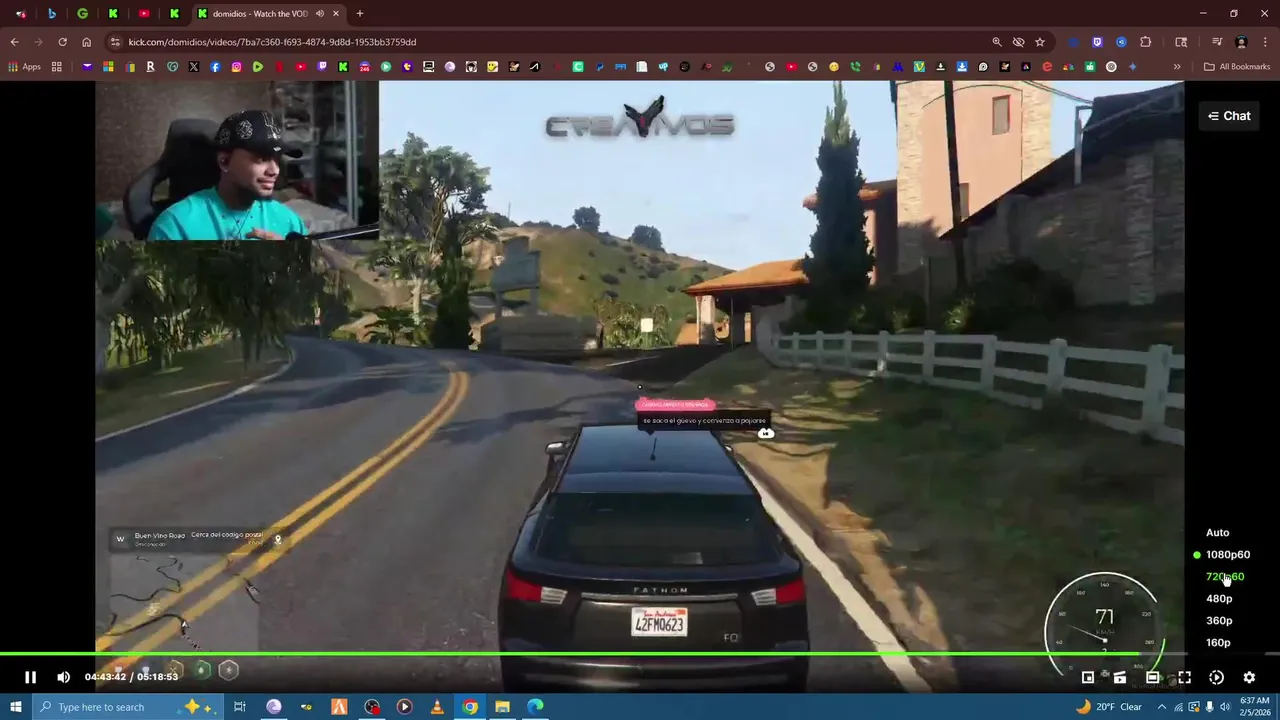Expand hidden bookmarks chevron

[x=1177, y=67]
